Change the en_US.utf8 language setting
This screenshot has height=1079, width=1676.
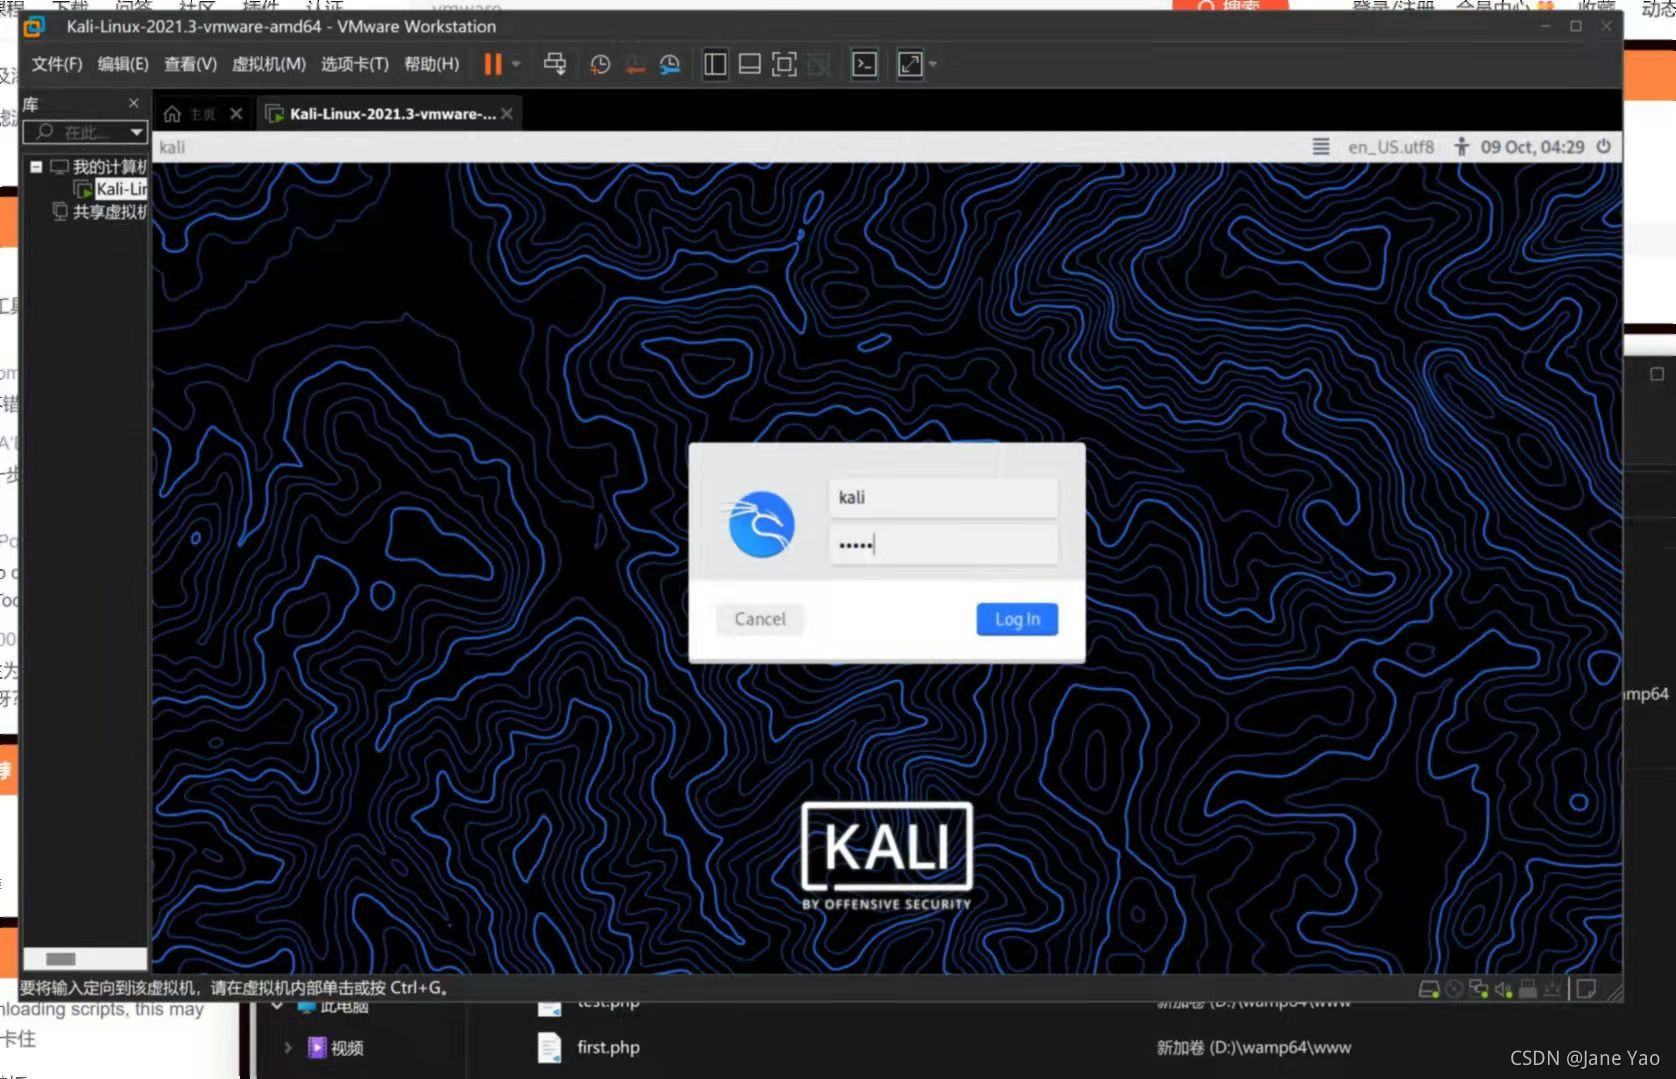1391,147
